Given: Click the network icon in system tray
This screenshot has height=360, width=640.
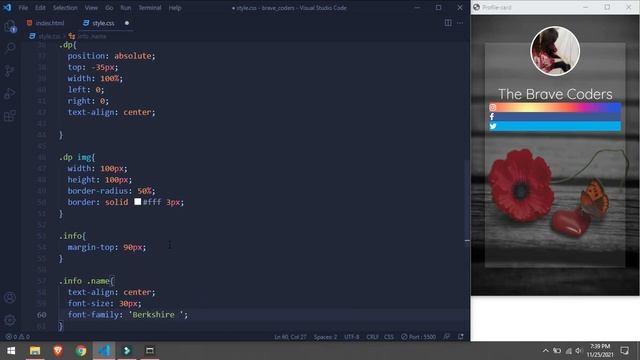Looking at the screenshot, I should (x=568, y=351).
